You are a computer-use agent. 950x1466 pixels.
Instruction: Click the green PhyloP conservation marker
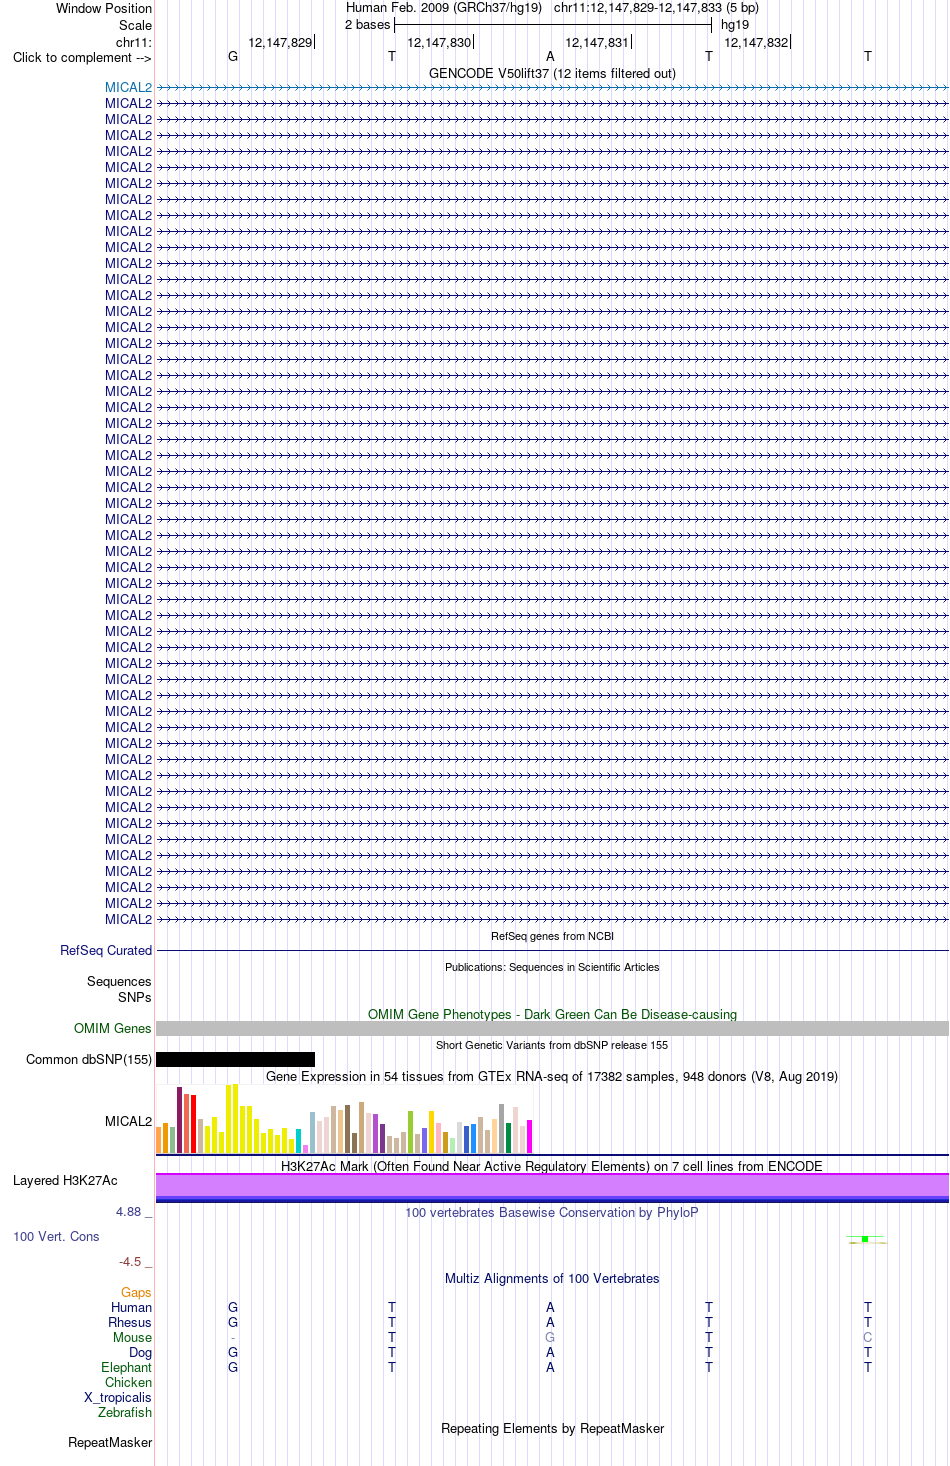[865, 1239]
